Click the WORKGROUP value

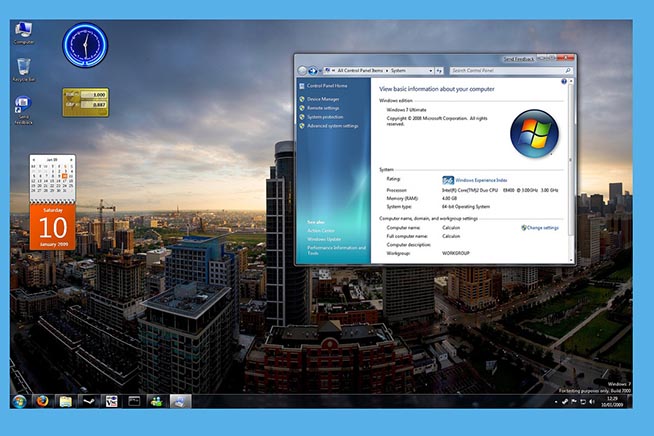(456, 253)
